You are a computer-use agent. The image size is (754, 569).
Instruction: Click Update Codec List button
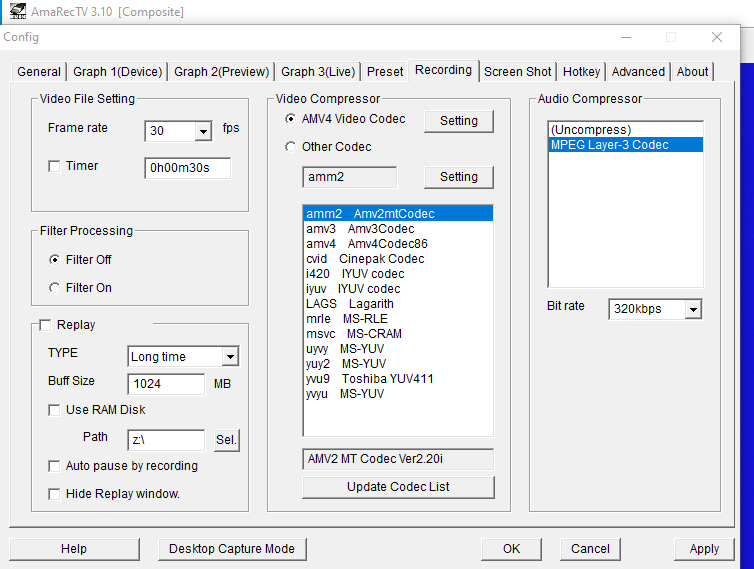pos(398,487)
